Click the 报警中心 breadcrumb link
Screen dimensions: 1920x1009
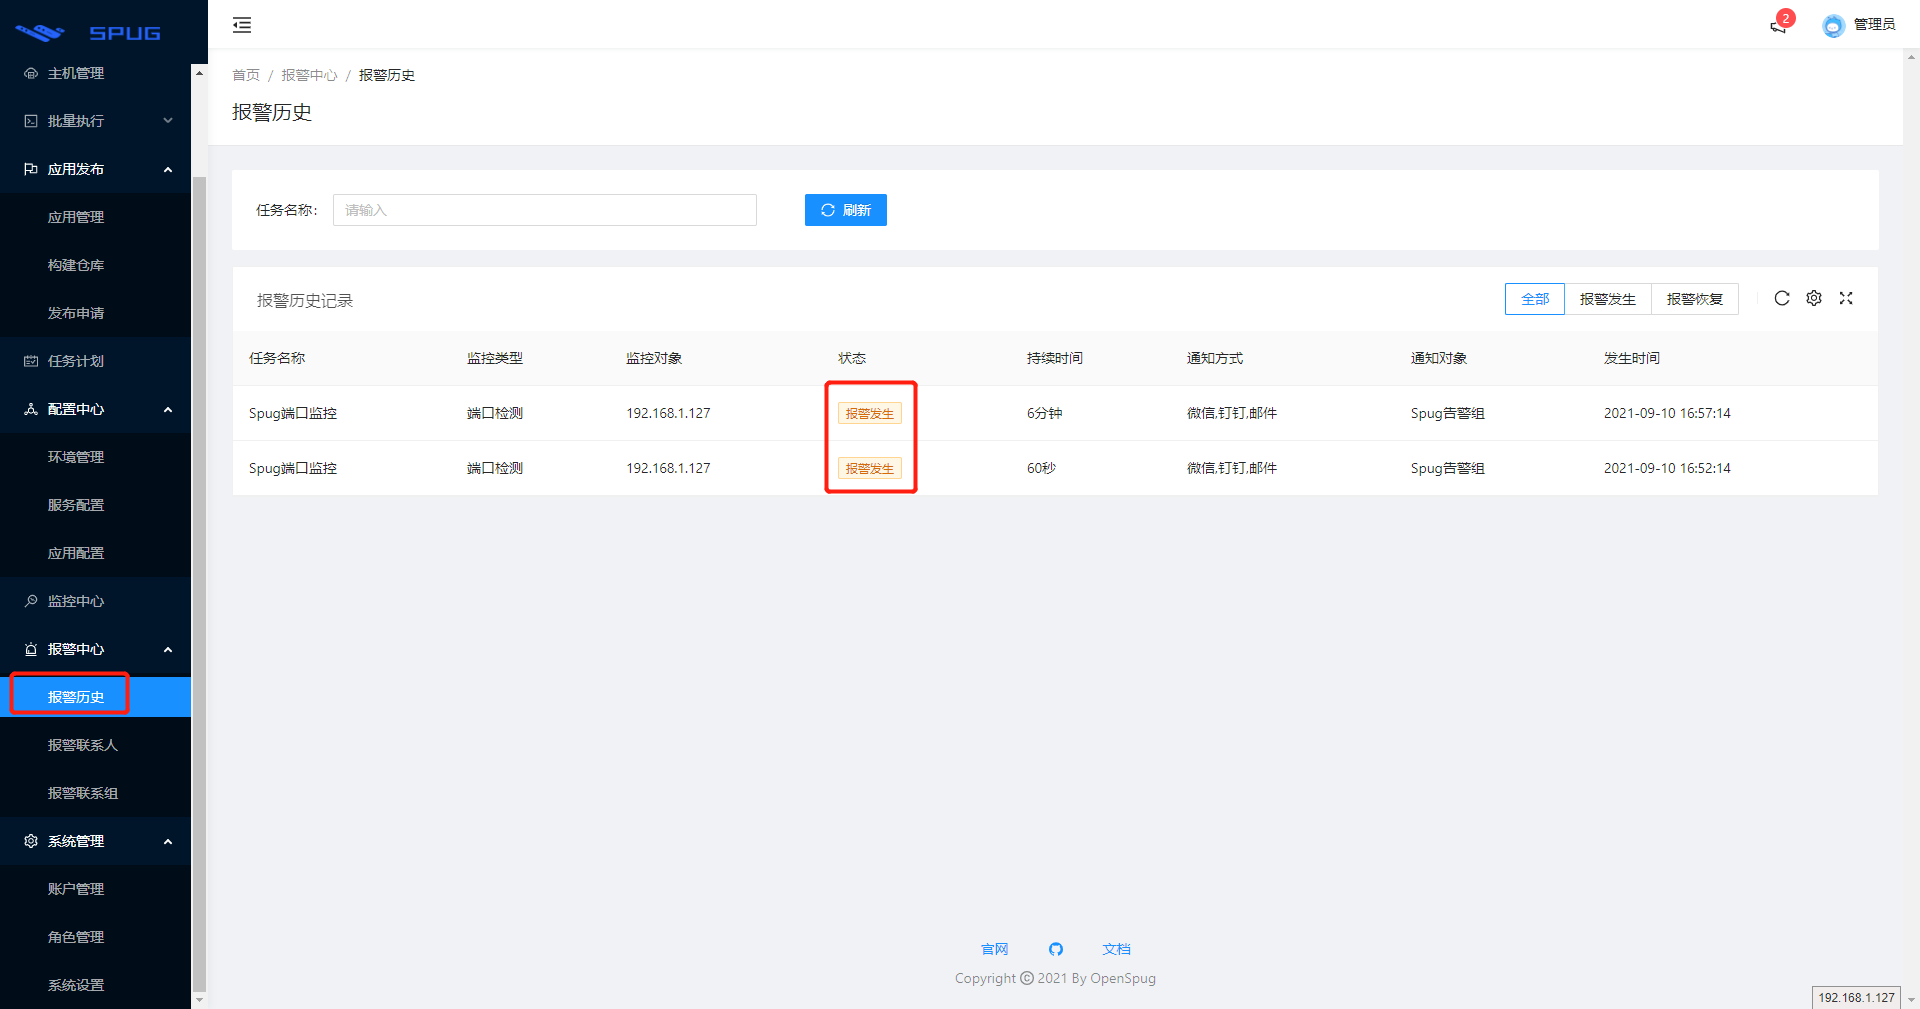click(x=309, y=75)
